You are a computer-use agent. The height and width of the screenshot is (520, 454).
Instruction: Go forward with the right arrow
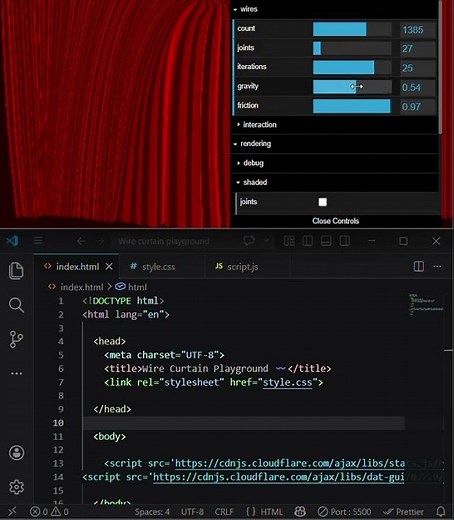click(100, 241)
